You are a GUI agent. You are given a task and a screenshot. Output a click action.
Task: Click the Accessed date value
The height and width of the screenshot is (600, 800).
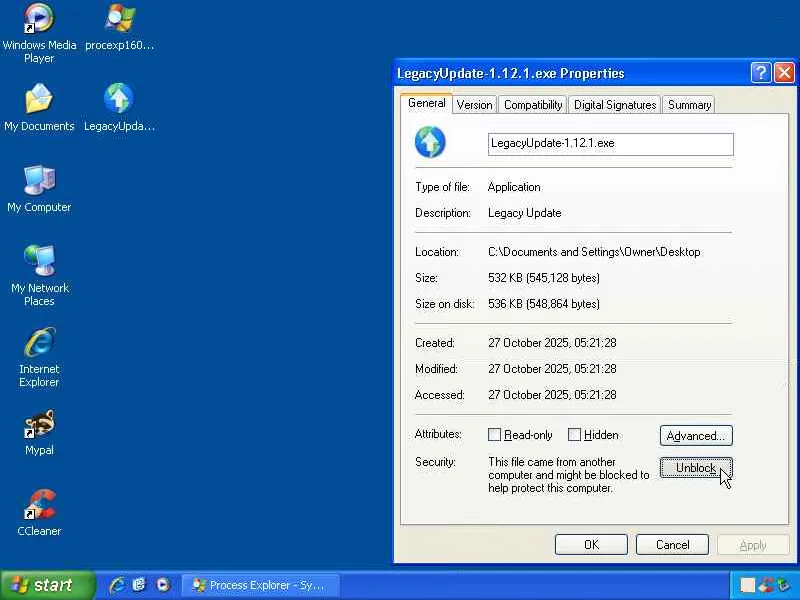coord(552,395)
